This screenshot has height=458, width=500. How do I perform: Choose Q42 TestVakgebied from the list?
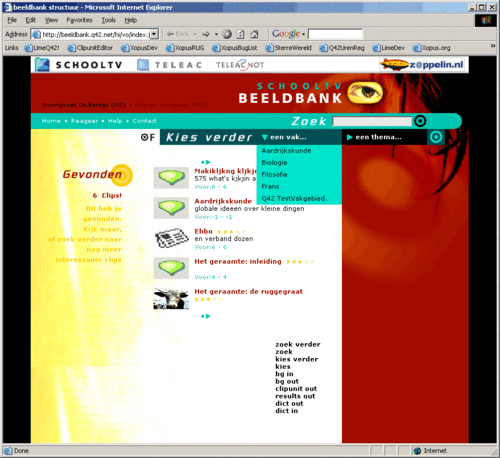pos(294,199)
